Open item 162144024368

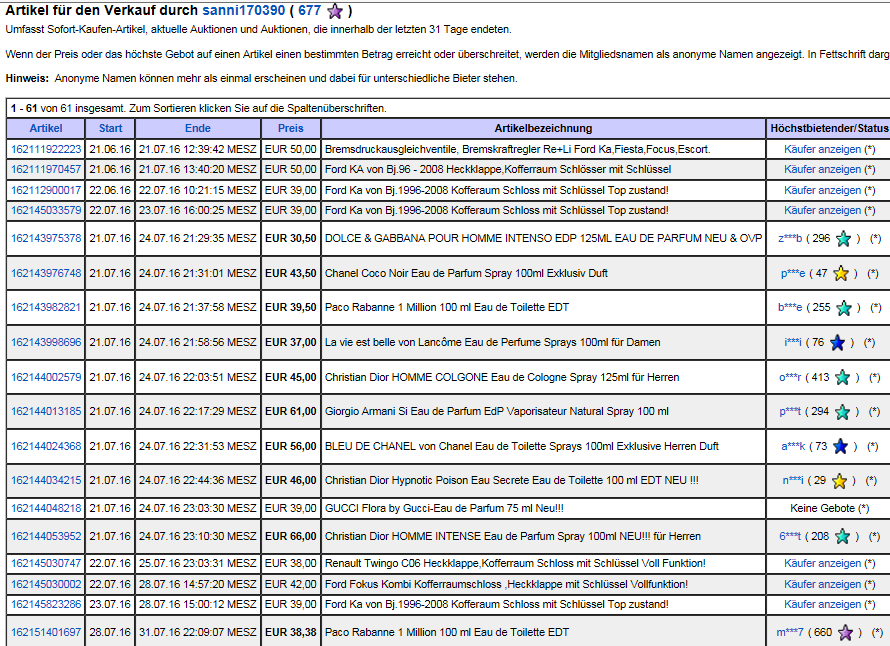tap(46, 446)
